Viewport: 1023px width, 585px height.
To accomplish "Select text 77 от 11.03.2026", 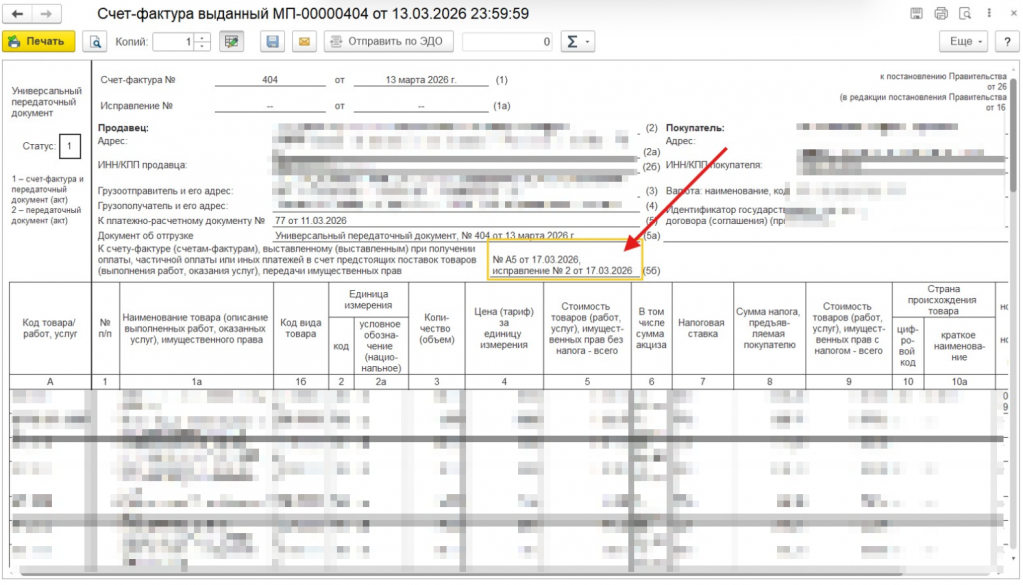I will [311, 220].
